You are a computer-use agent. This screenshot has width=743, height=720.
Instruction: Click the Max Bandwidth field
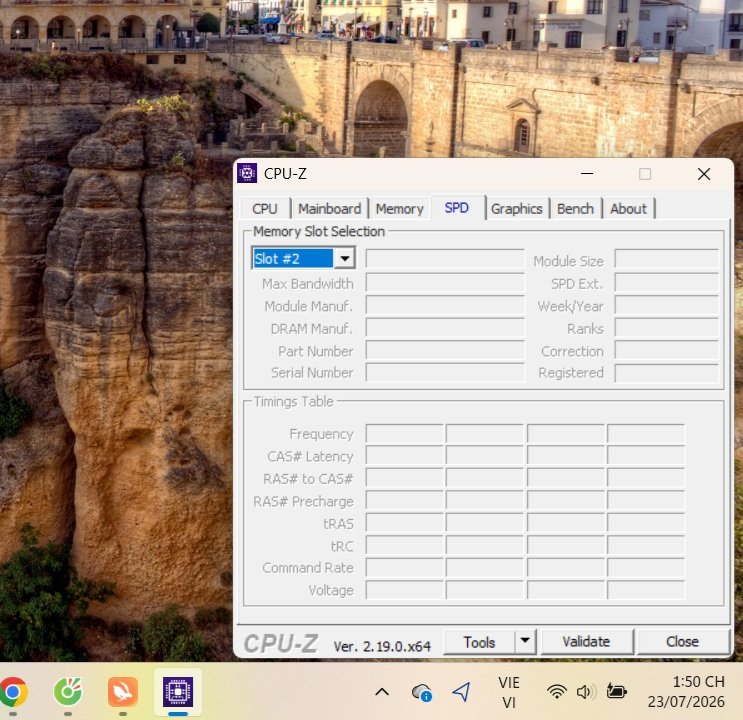click(x=445, y=283)
